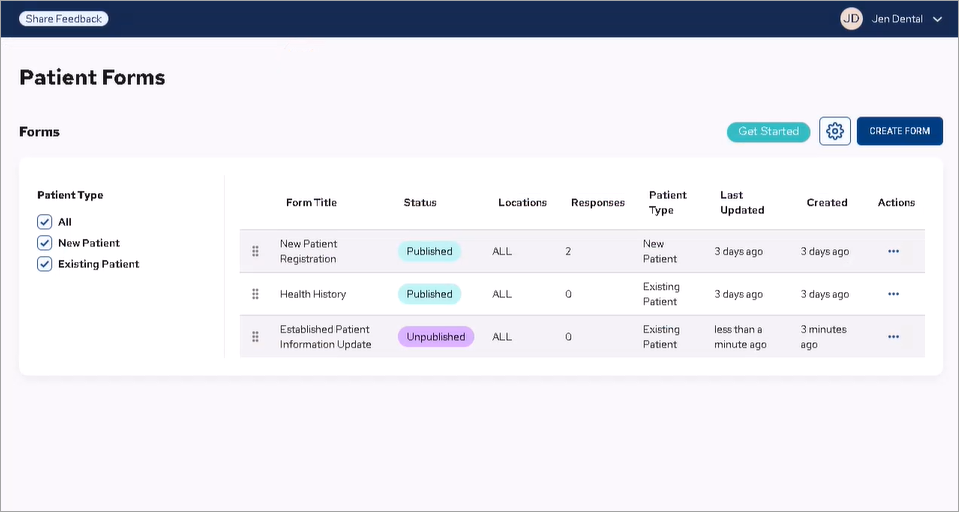The height and width of the screenshot is (512, 959).
Task: Uncheck the All patient type checkbox
Action: pyautogui.click(x=44, y=222)
